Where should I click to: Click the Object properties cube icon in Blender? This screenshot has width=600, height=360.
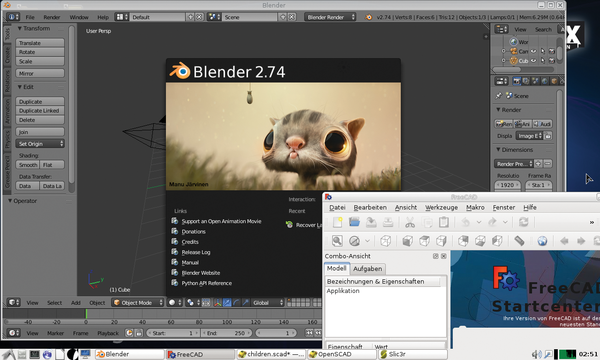tap(554, 81)
